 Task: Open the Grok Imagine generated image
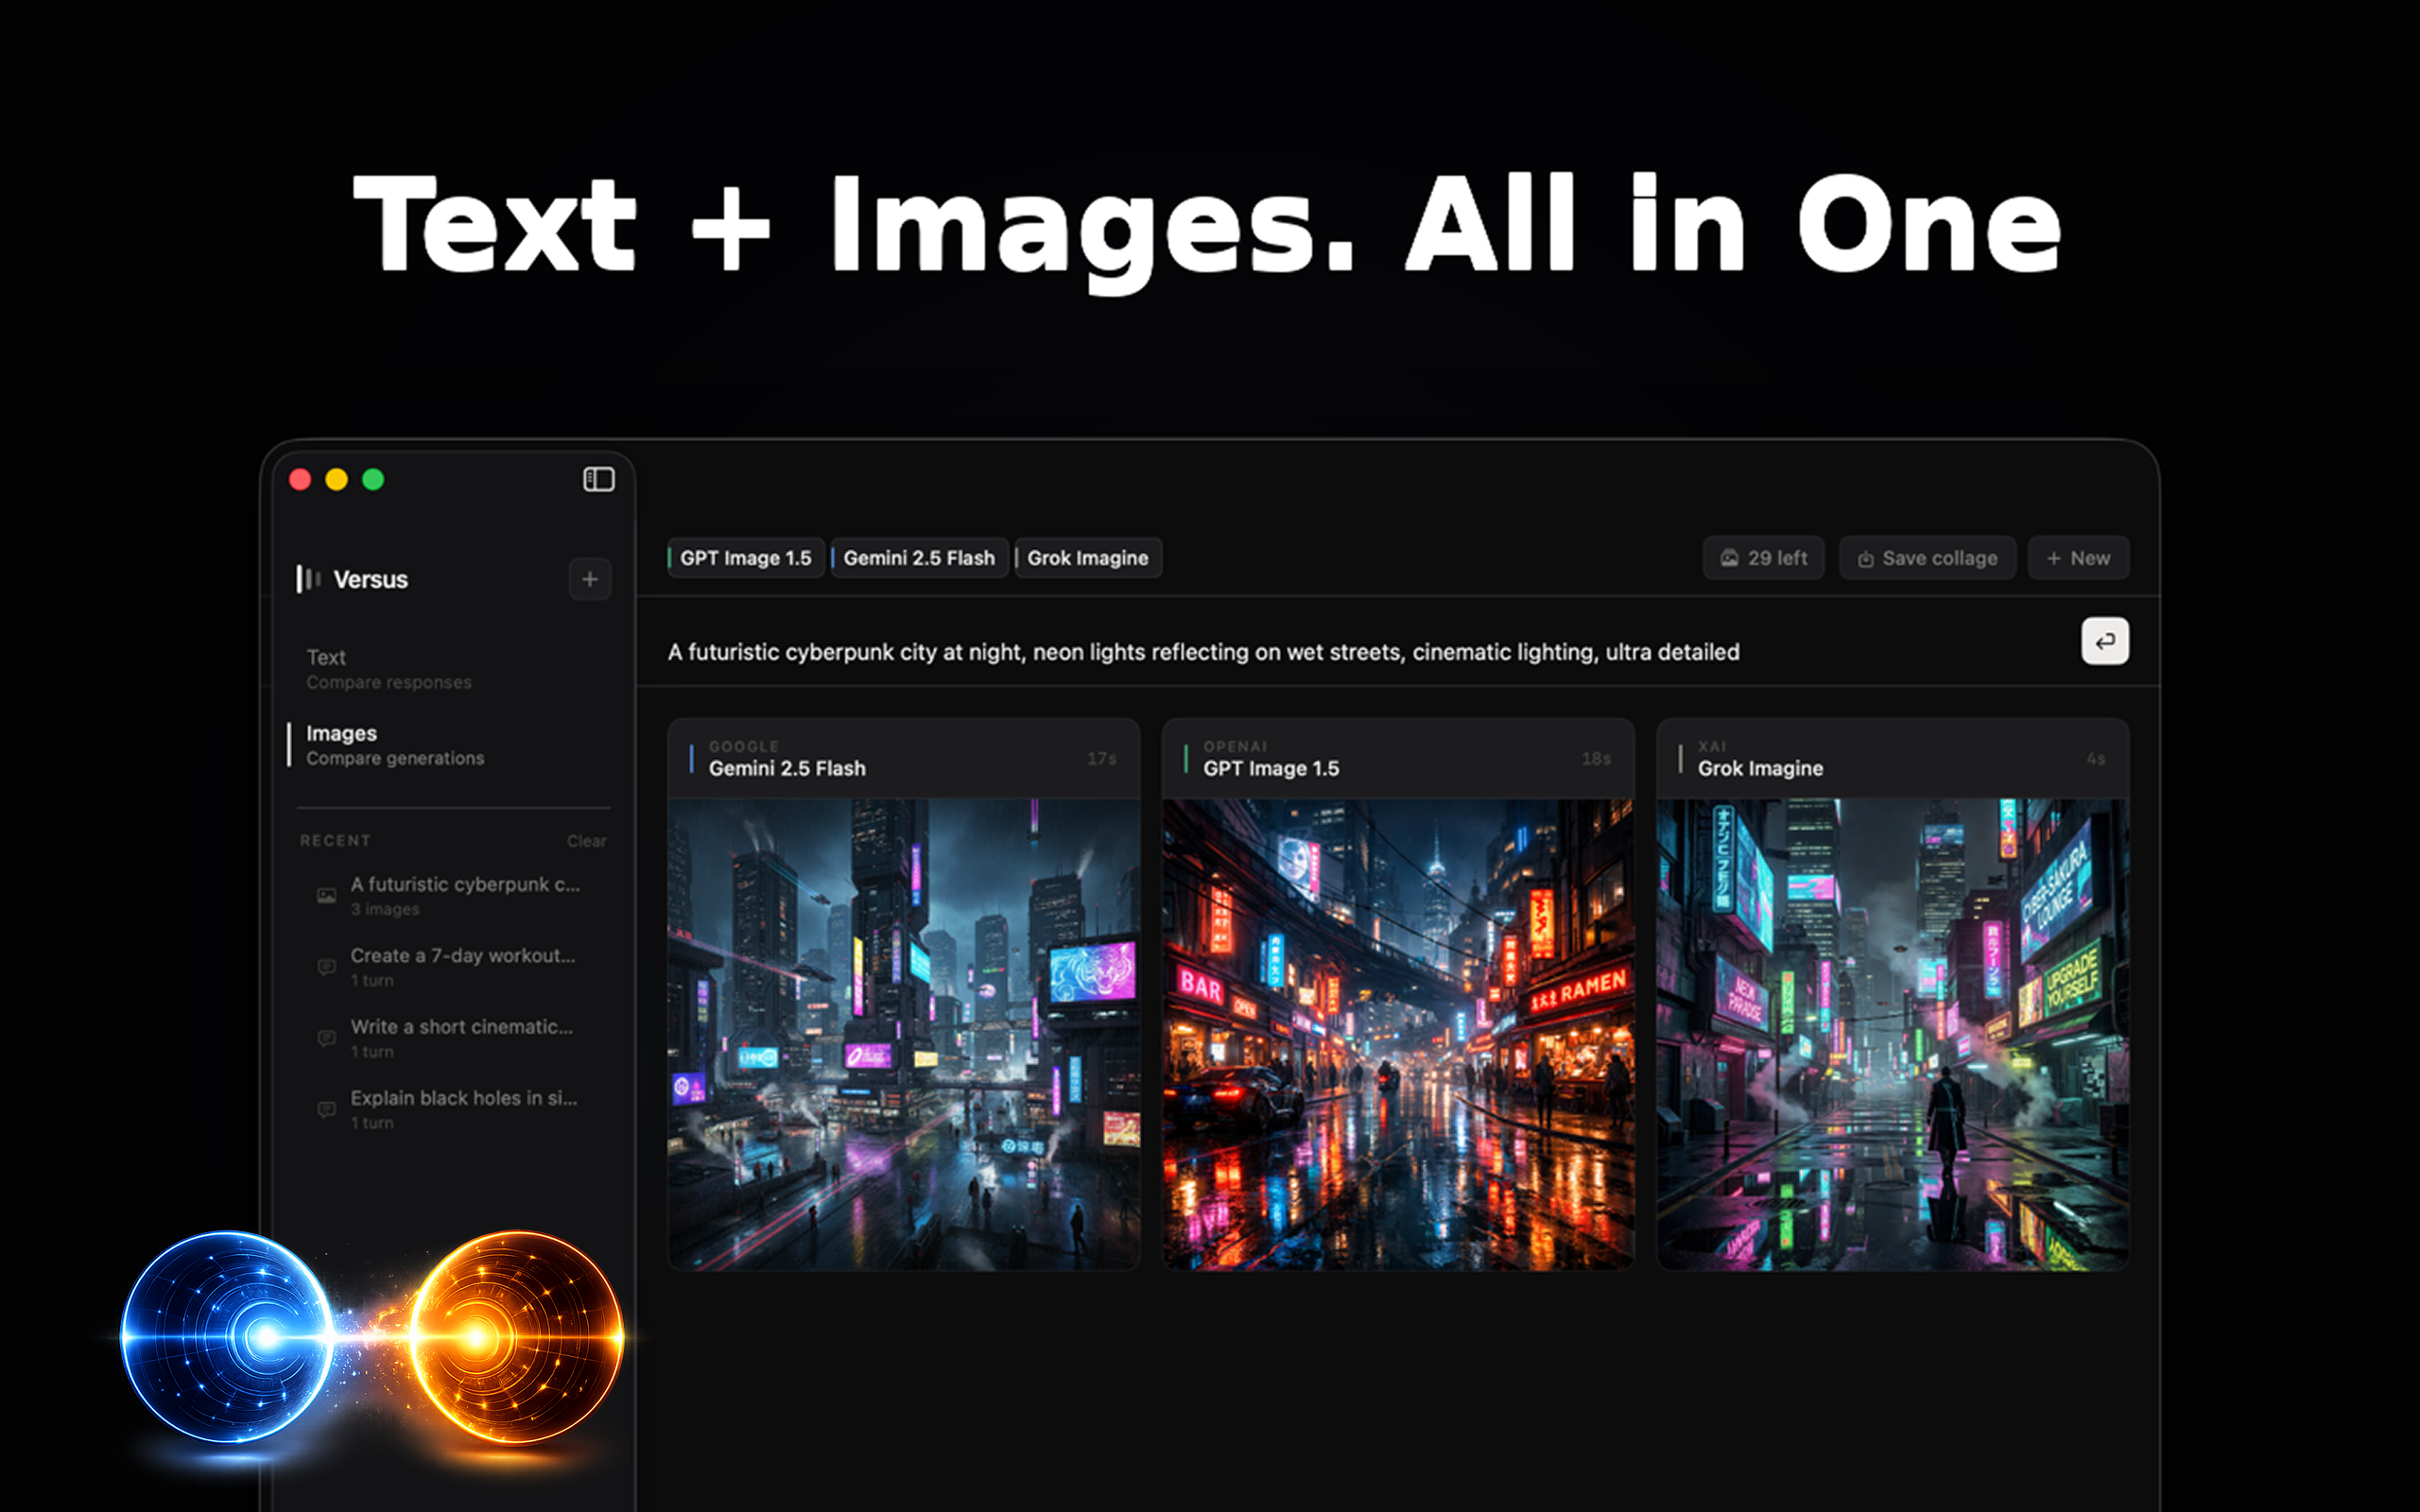click(1892, 1033)
